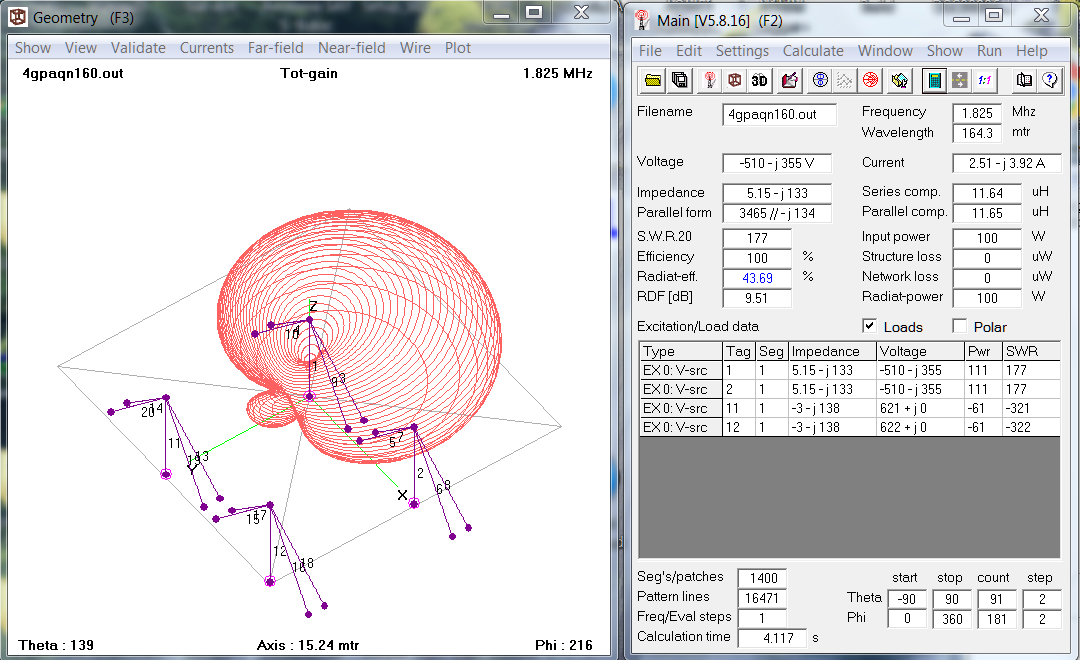
Task: Open the Run menu
Action: coord(989,51)
